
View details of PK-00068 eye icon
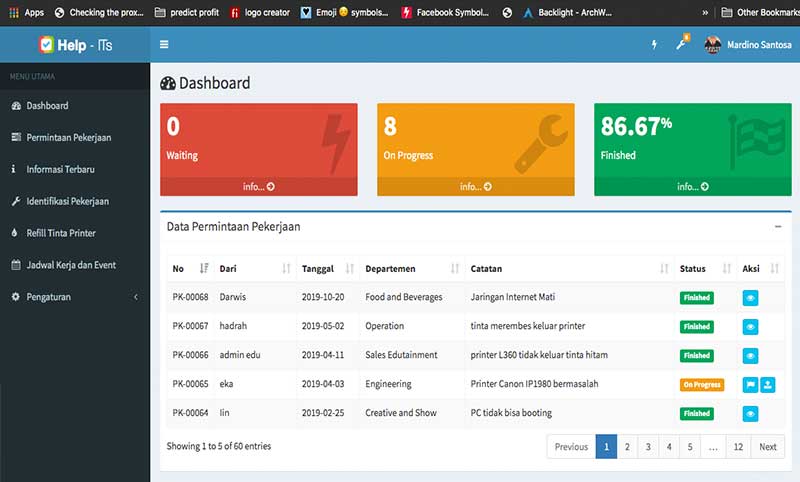coord(750,298)
